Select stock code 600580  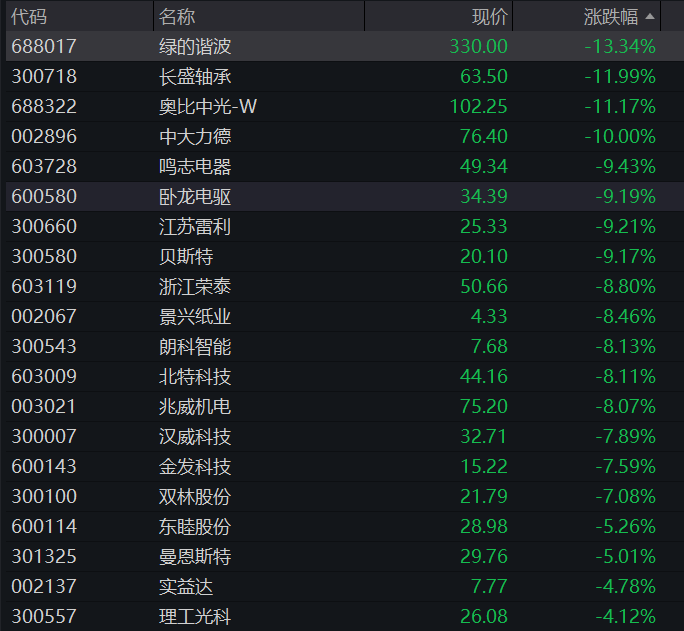[44, 197]
